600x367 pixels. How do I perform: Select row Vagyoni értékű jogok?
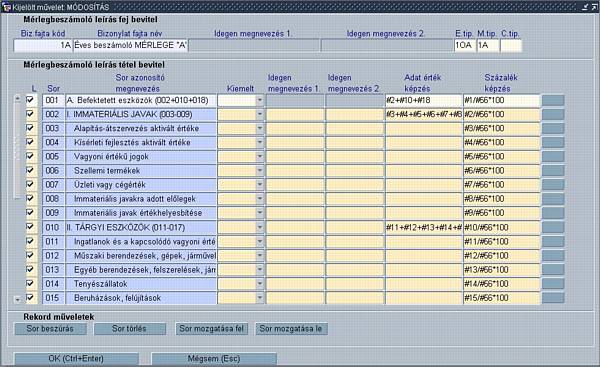pos(141,157)
